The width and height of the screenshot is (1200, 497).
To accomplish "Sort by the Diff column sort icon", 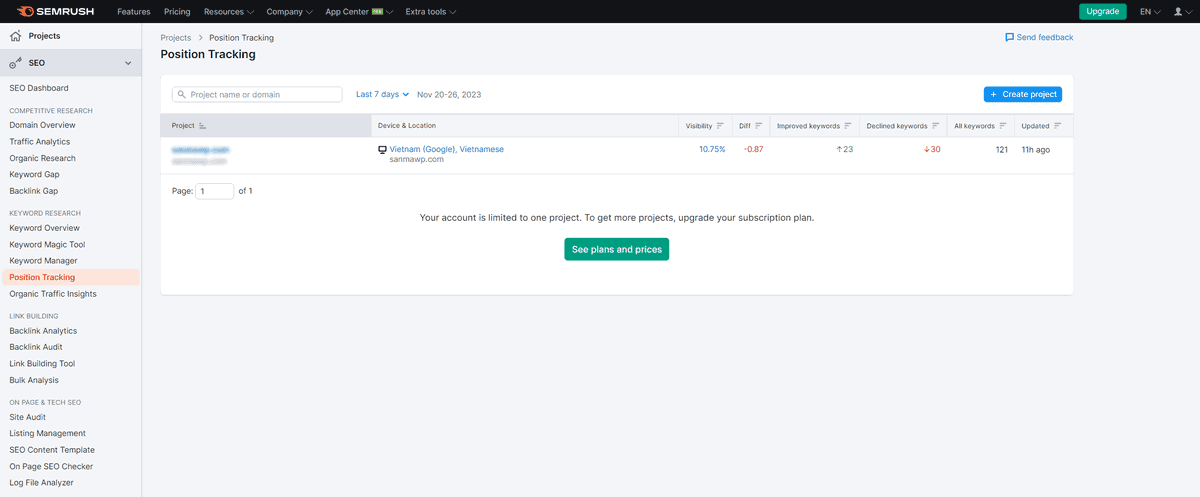I will coord(758,126).
